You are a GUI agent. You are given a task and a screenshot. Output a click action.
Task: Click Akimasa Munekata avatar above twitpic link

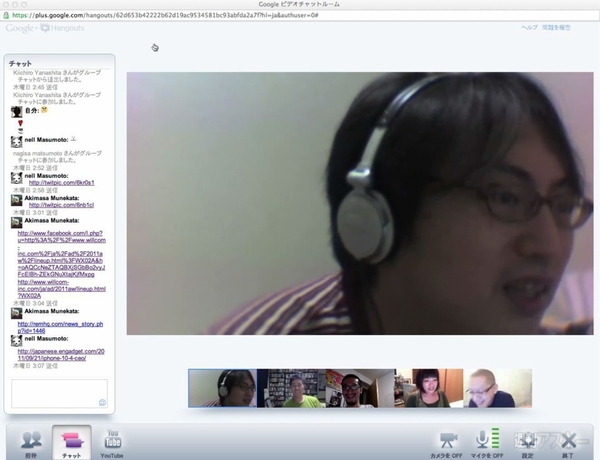pos(16,200)
